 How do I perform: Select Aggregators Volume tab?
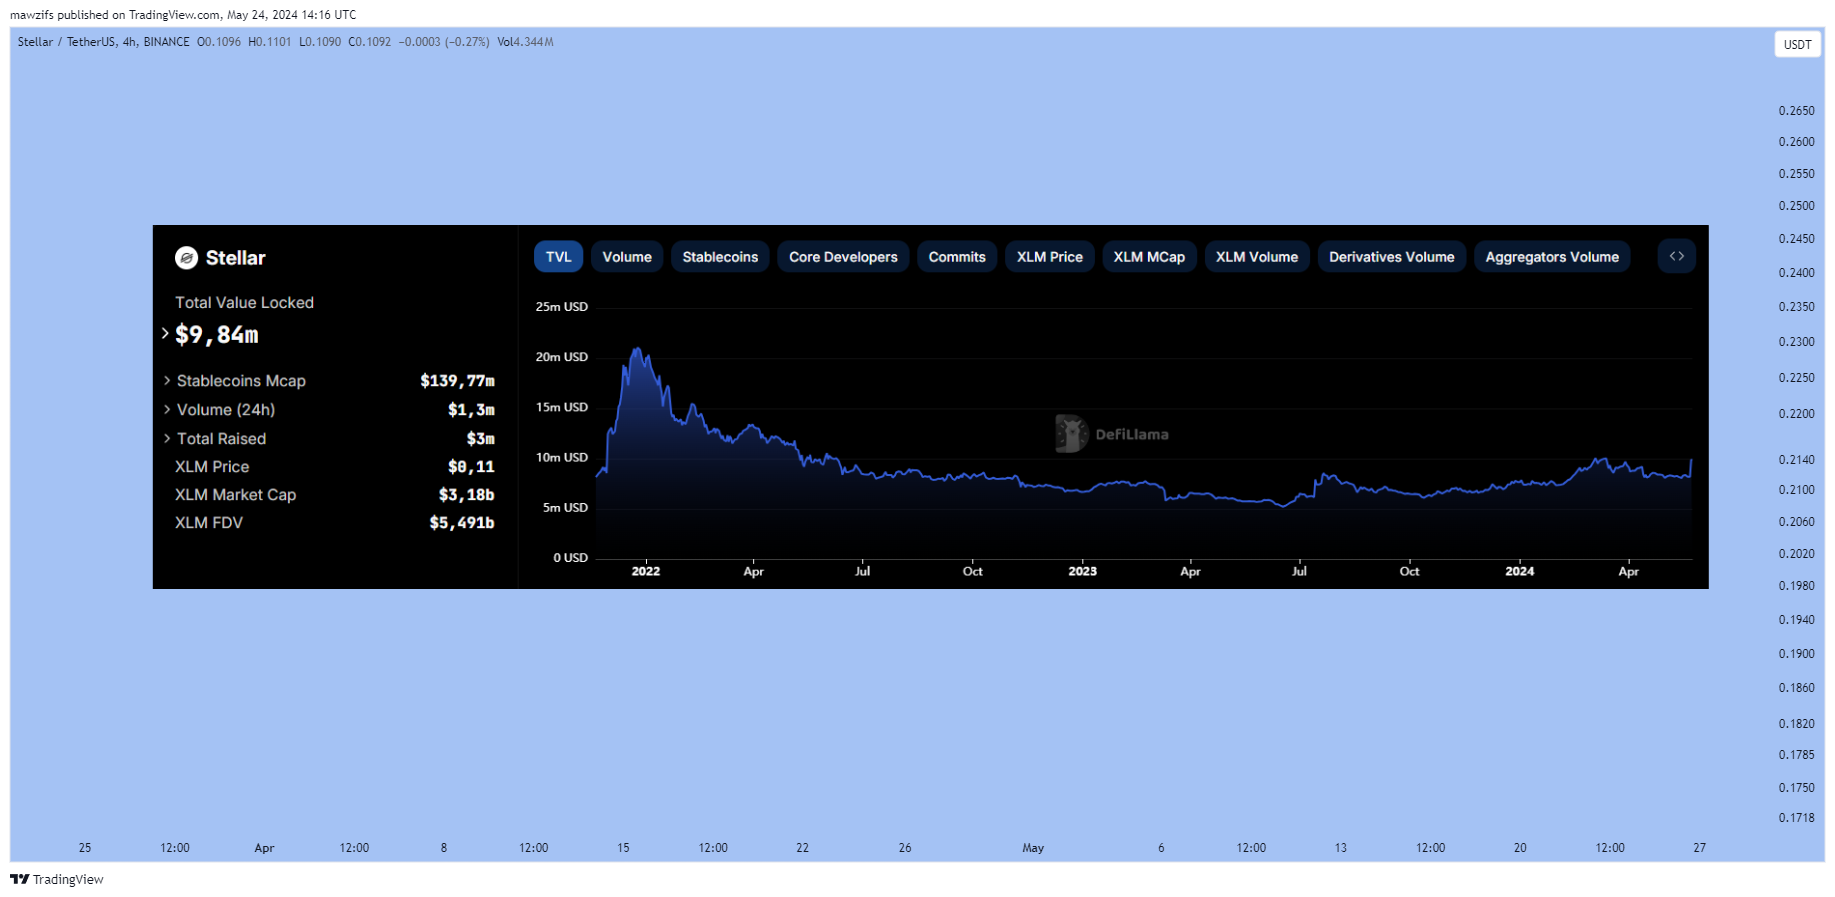point(1552,257)
